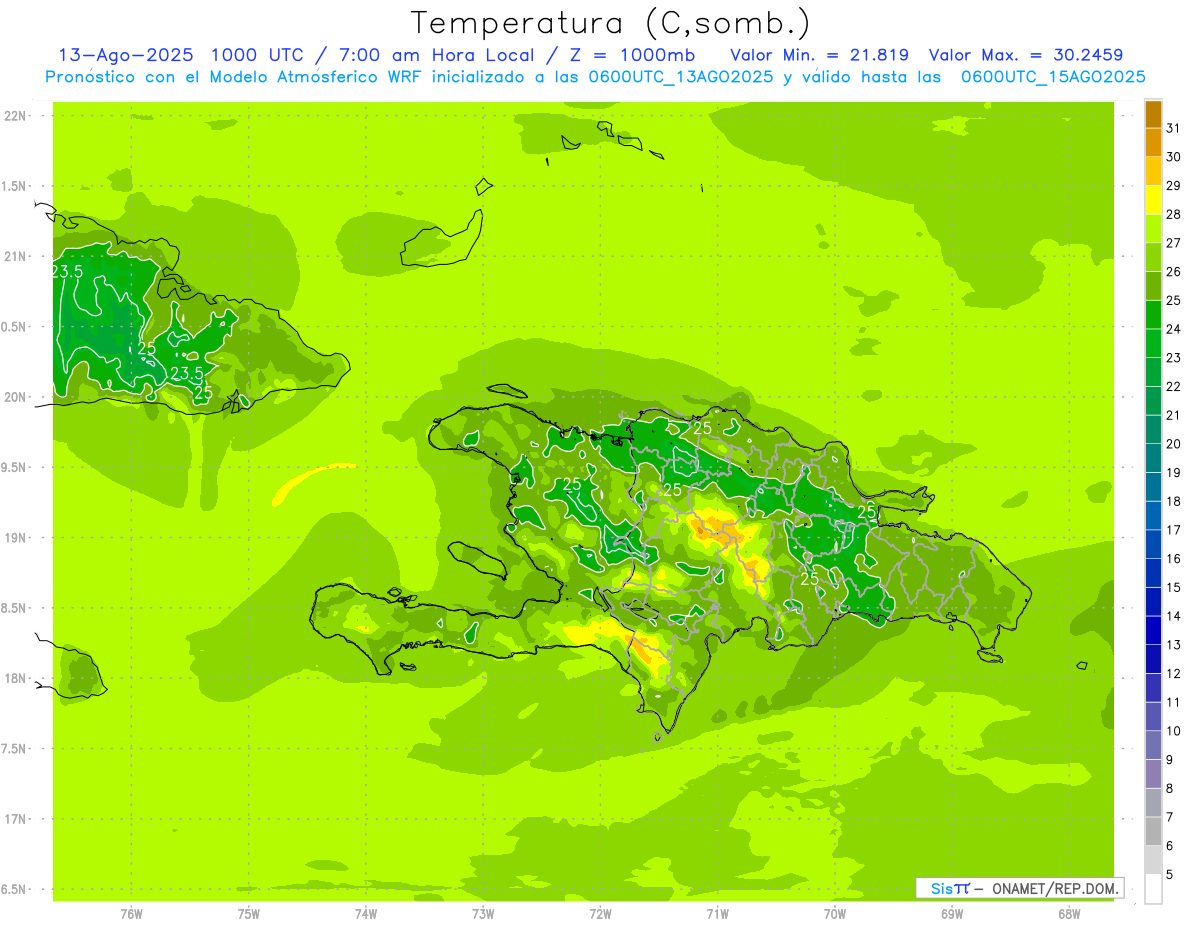Viewport: 1200px width, 927px height.
Task: Click "7:00 am Hora Local" text
Action: 434,55
